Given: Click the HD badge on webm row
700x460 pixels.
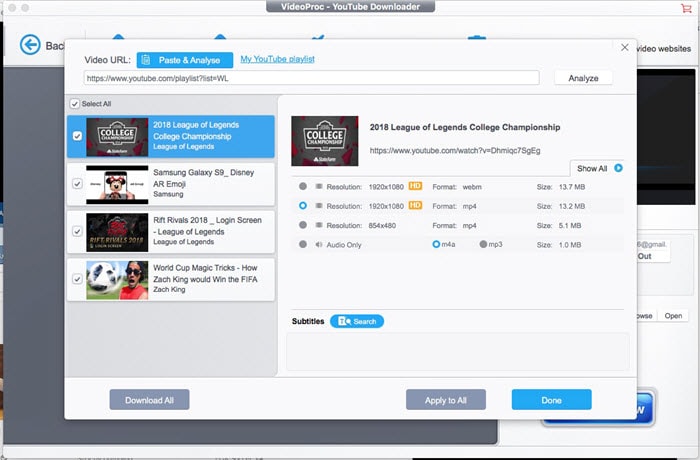Looking at the screenshot, I should pyautogui.click(x=415, y=186).
